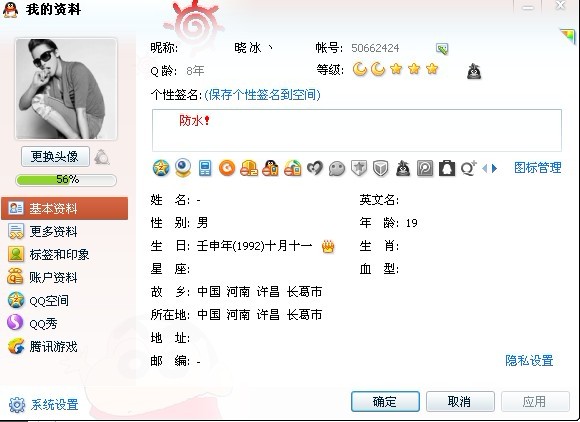The image size is (580, 422).
Task: Click the shopping bag icon in service row
Action: pos(447,168)
